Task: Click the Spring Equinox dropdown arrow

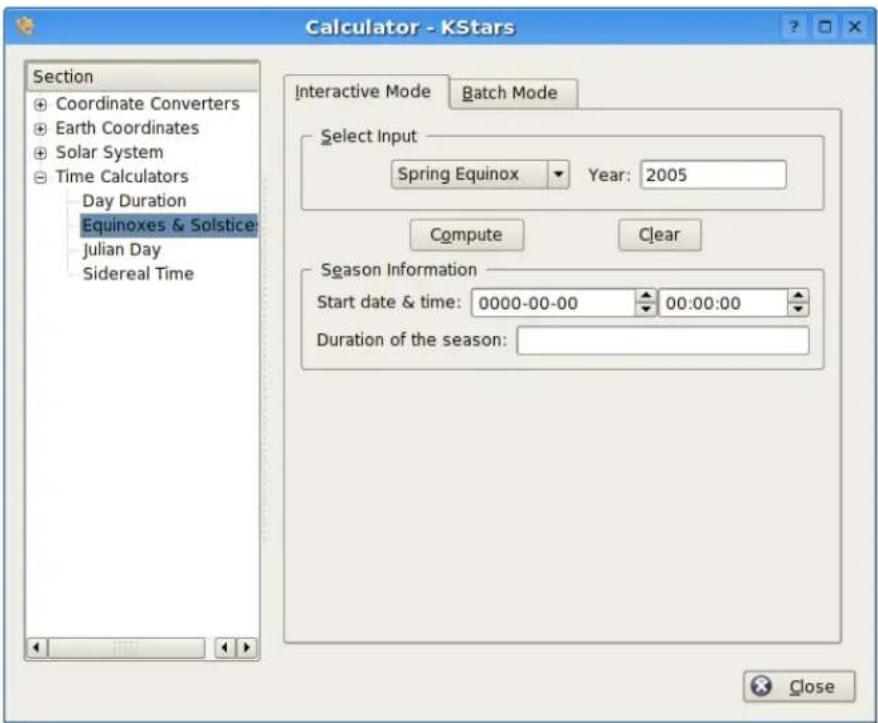Action: (558, 175)
